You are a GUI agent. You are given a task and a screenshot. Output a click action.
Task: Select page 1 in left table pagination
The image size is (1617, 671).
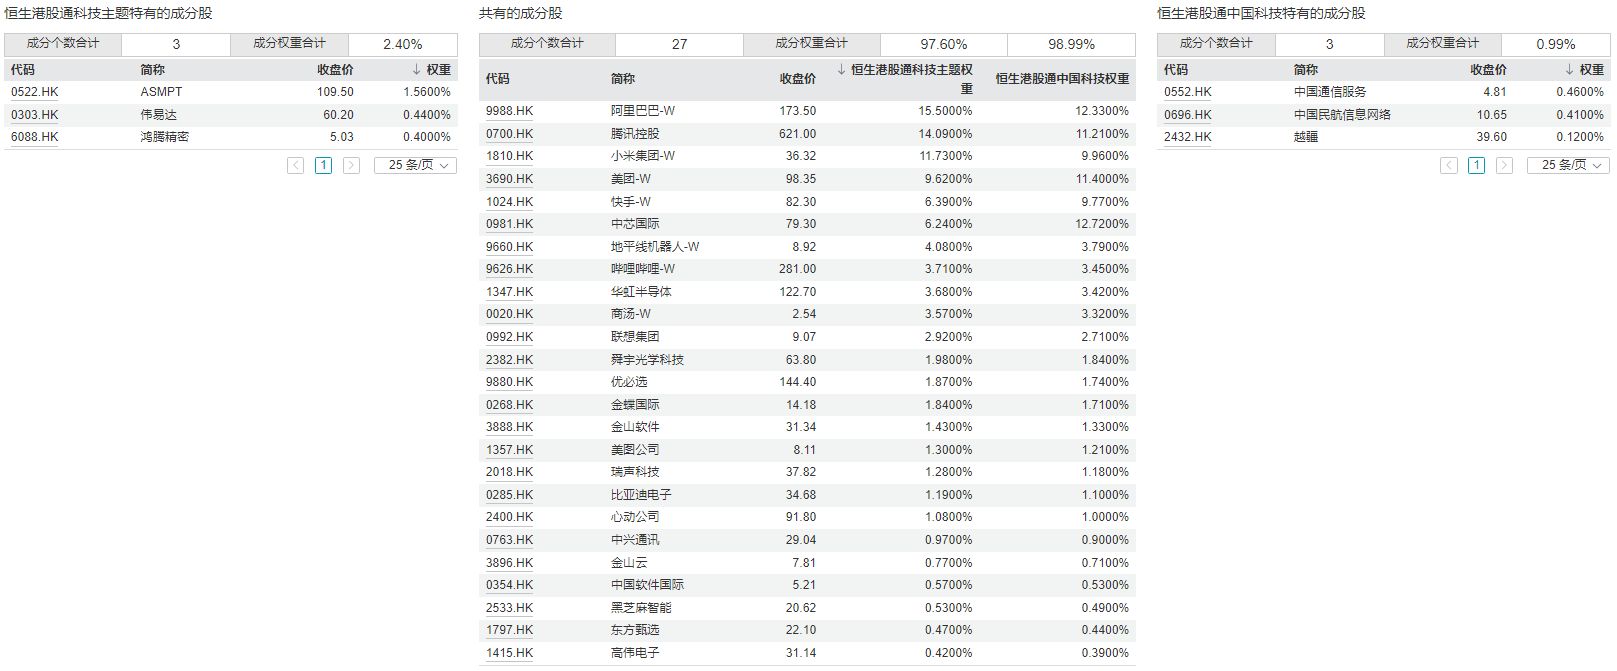pyautogui.click(x=323, y=165)
